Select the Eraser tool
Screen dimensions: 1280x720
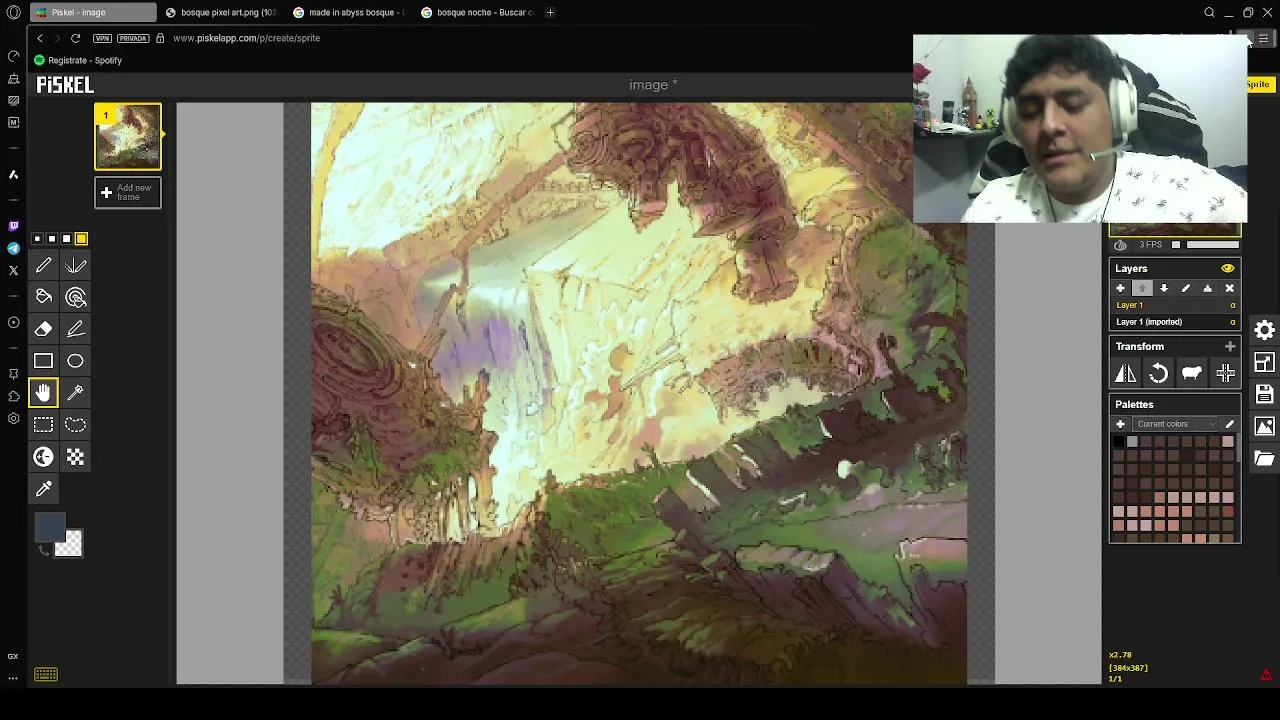click(x=43, y=329)
